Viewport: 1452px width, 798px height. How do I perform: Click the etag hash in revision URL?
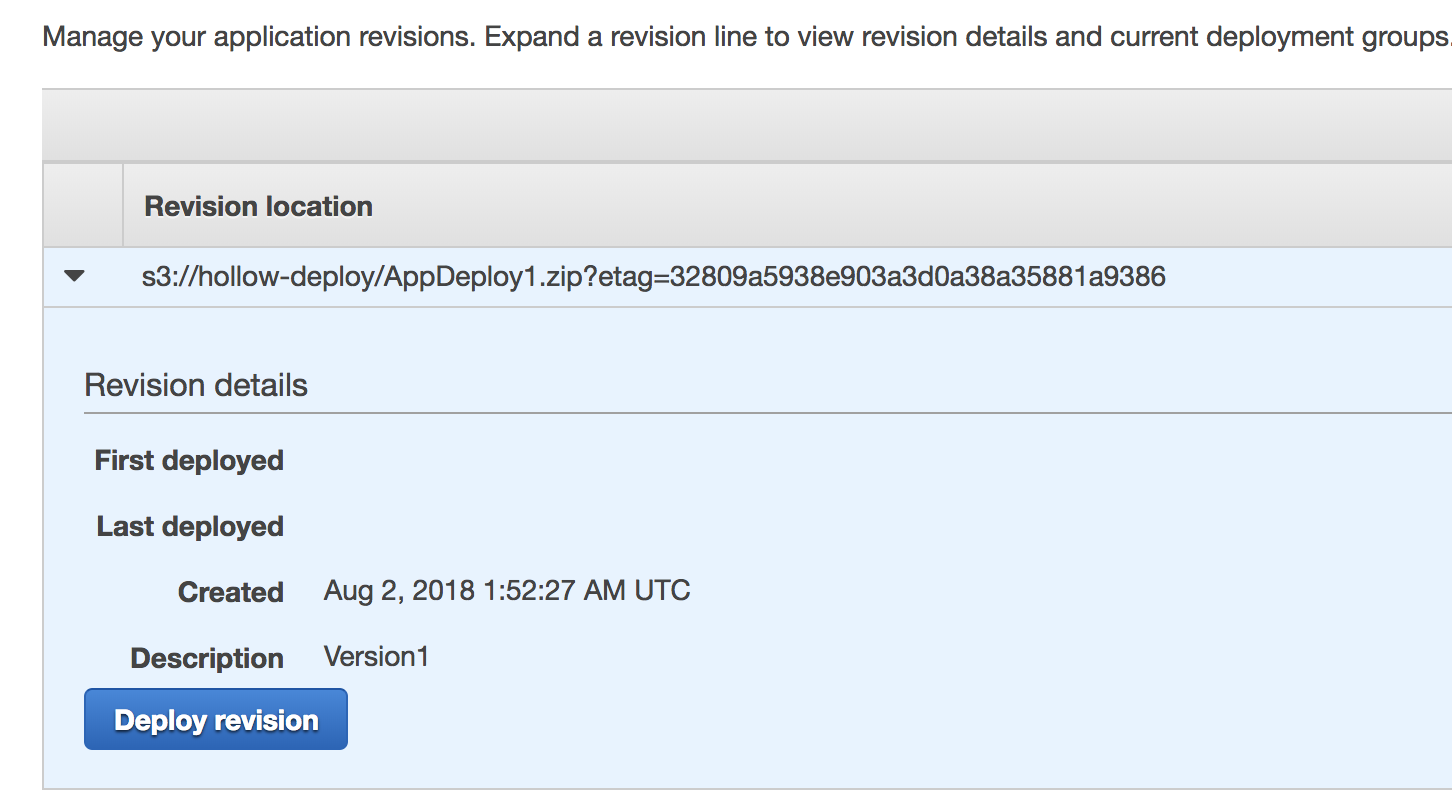pos(917,276)
